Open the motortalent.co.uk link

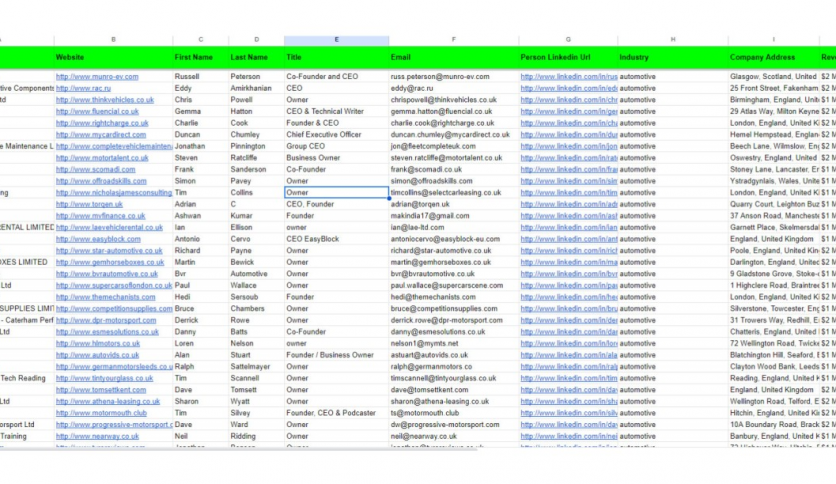pyautogui.click(x=102, y=158)
